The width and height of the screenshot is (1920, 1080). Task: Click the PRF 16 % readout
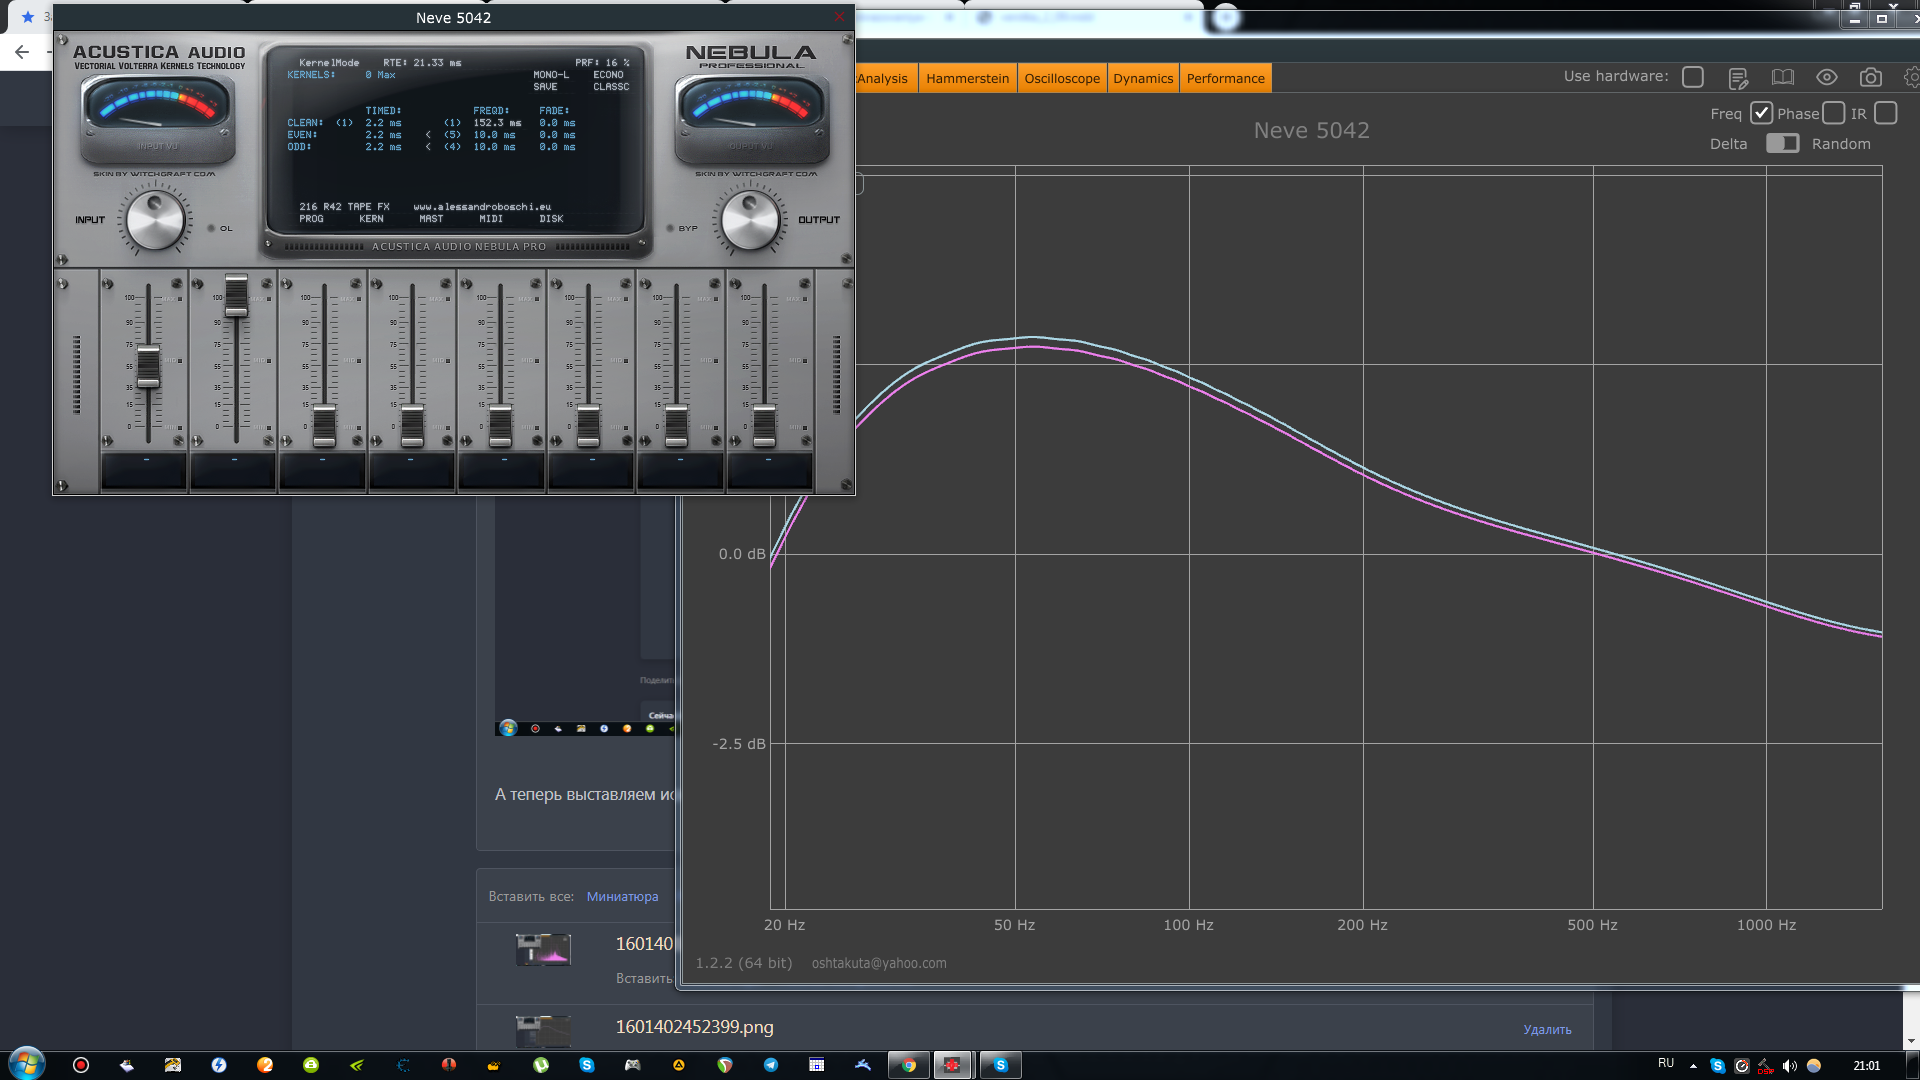pos(602,63)
